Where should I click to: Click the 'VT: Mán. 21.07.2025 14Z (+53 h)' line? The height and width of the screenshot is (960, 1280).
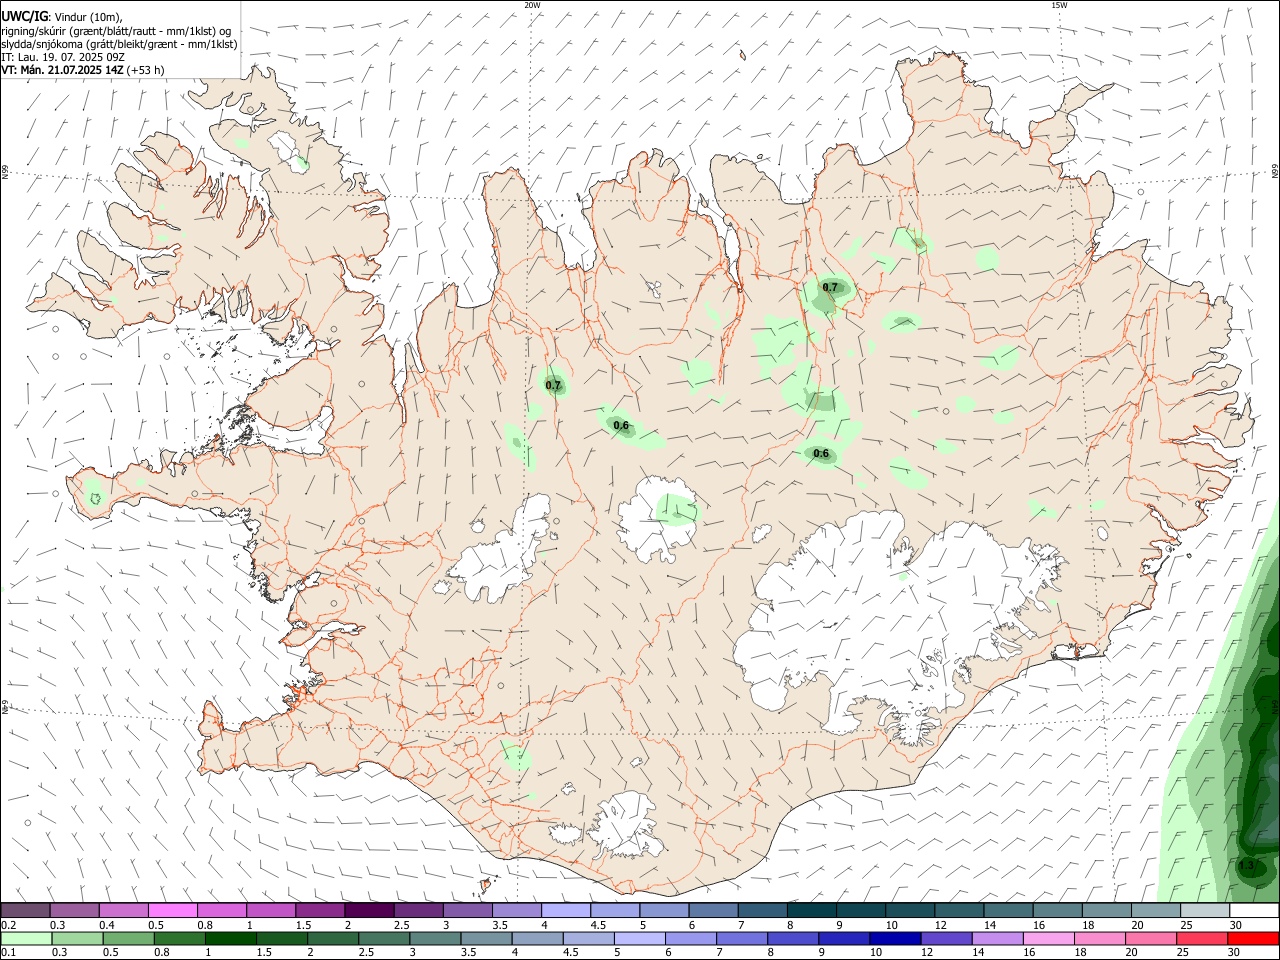pos(83,70)
